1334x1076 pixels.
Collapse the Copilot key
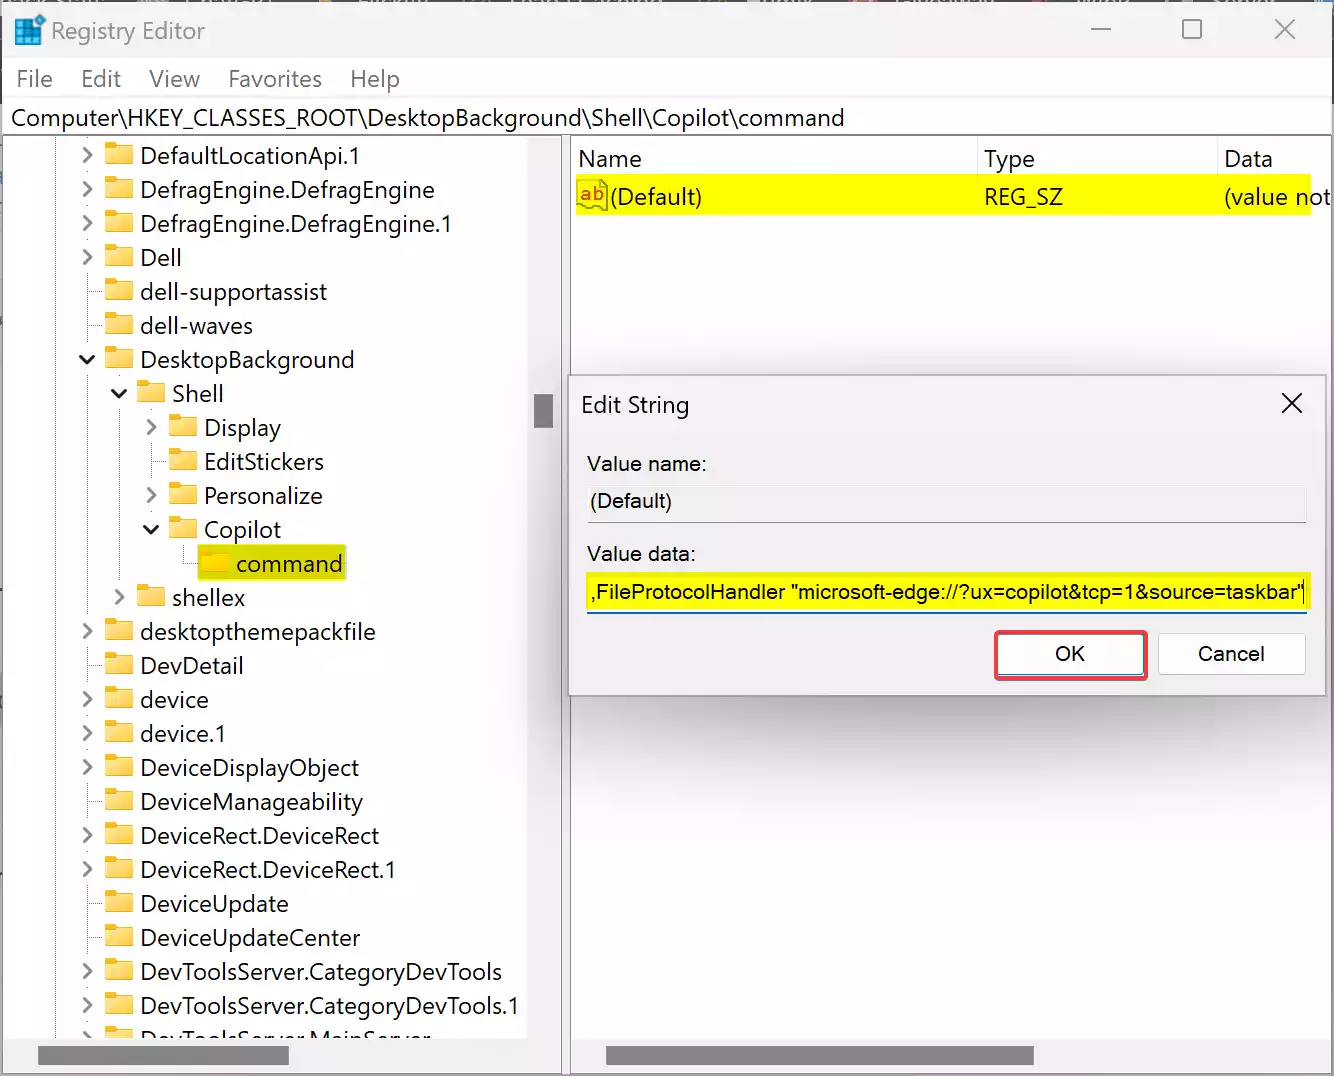[151, 529]
